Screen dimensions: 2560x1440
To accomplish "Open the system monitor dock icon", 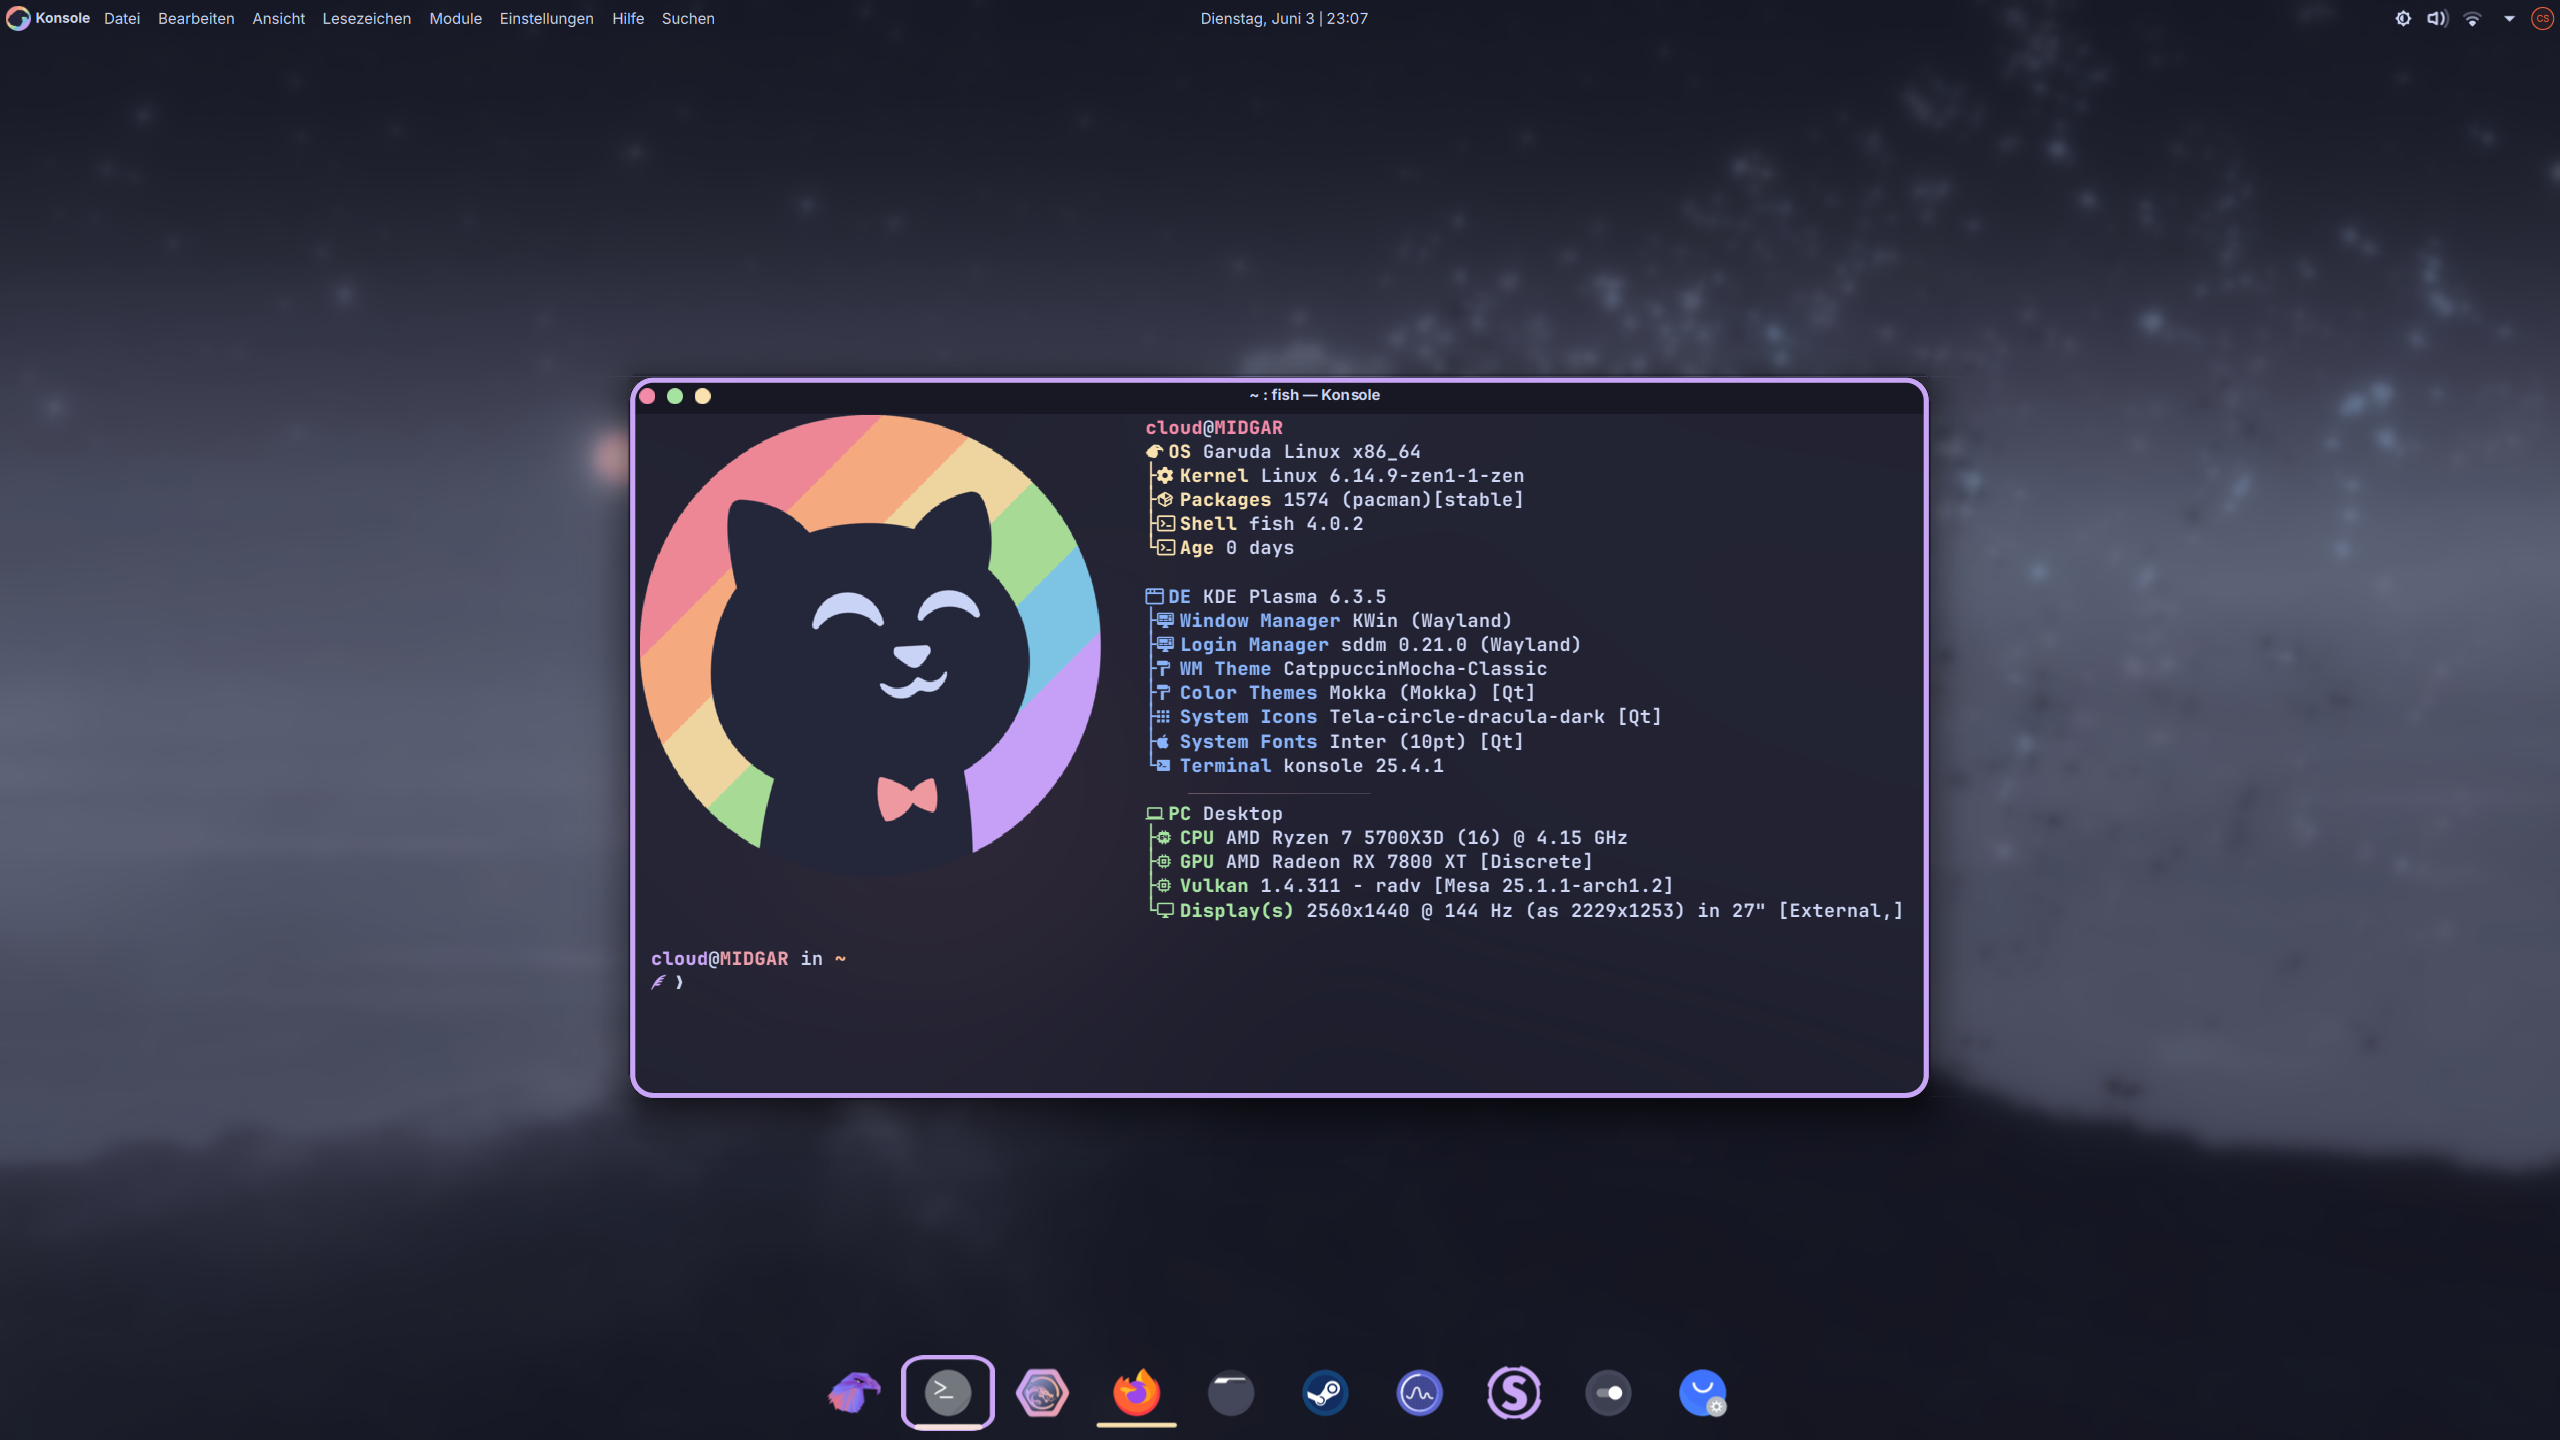I will click(1419, 1392).
